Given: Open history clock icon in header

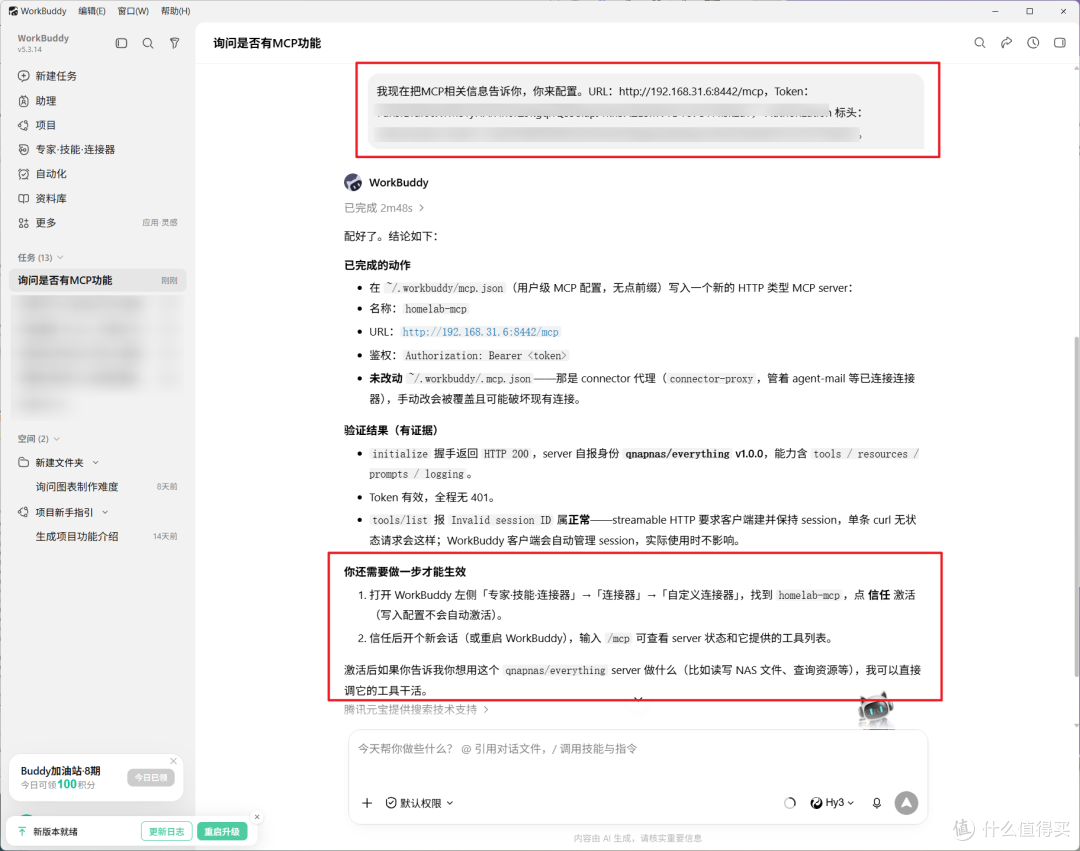Looking at the screenshot, I should click(1033, 43).
